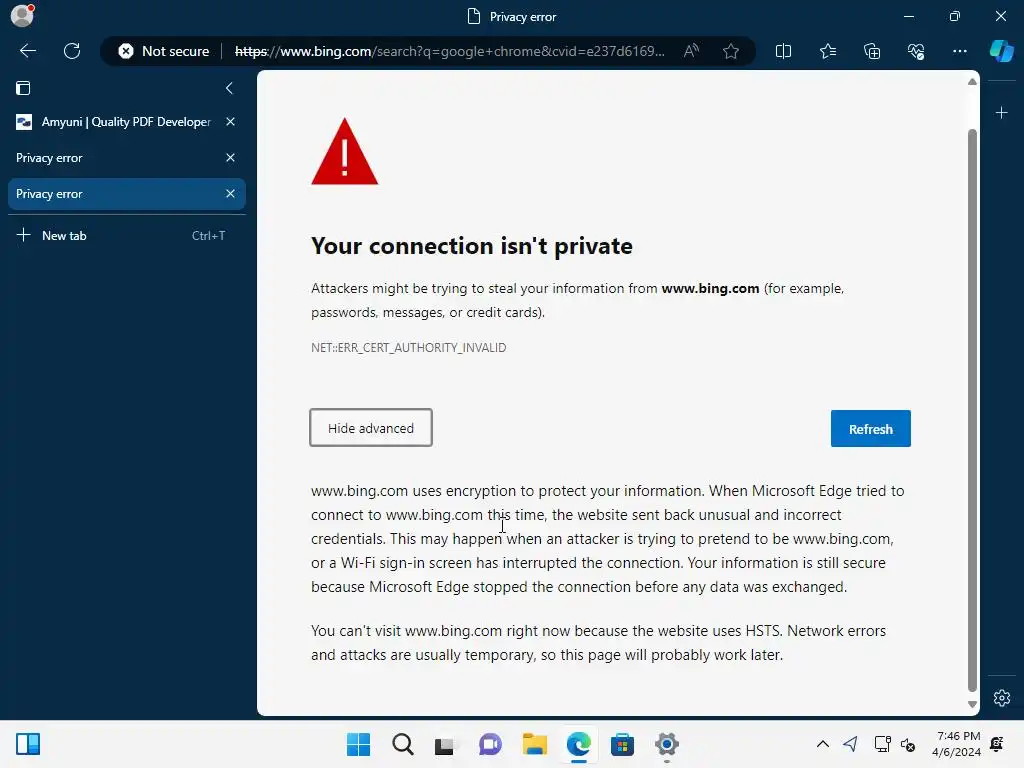Click the vertical scrollbar thumb

pyautogui.click(x=972, y=409)
